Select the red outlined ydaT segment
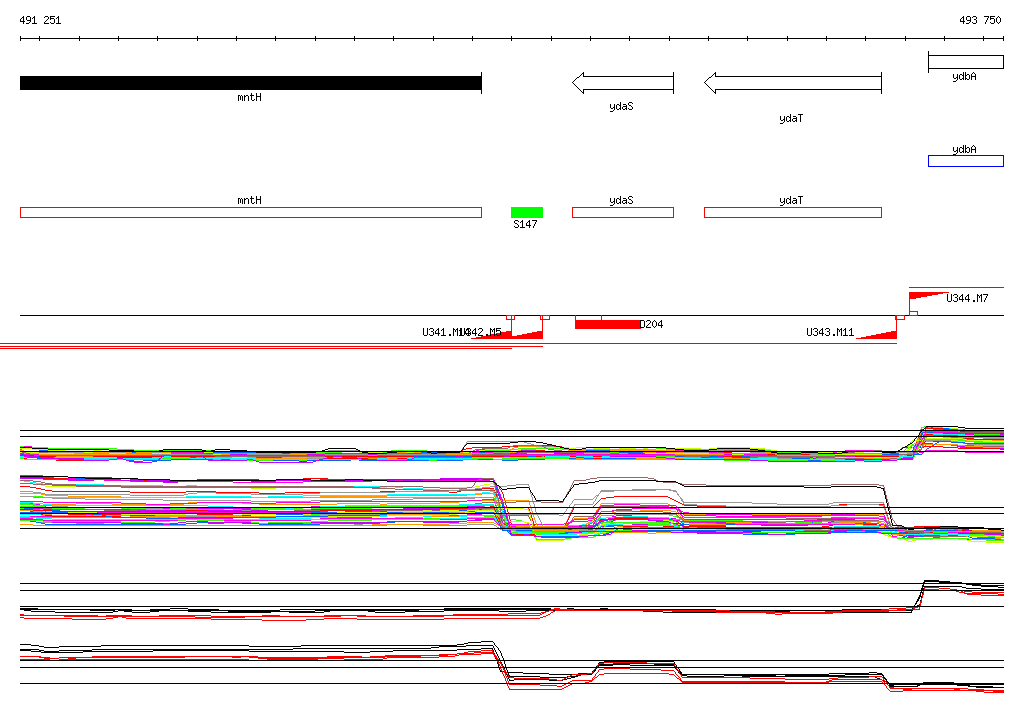The width and height of the screenshot is (1024, 714). point(793,212)
